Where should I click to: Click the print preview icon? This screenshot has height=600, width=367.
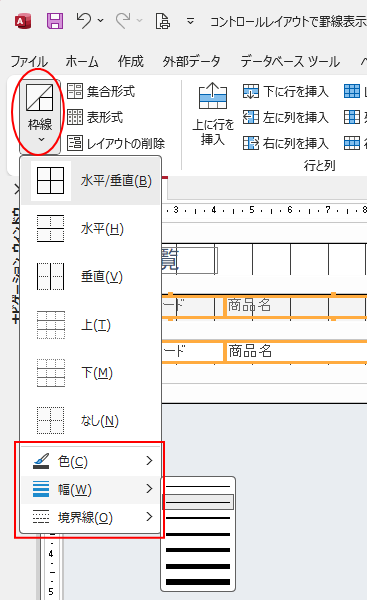click(163, 21)
